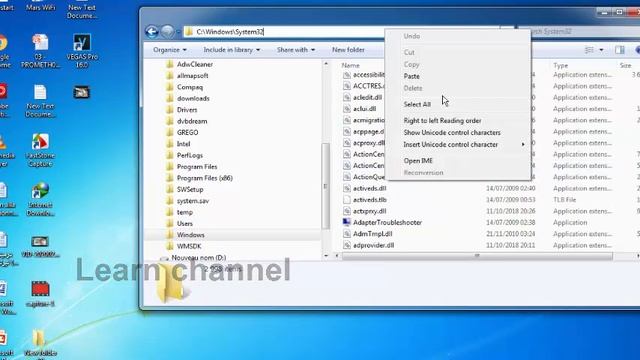This screenshot has height=360, width=640.
Task: Click the Name column header
Action: (351, 65)
